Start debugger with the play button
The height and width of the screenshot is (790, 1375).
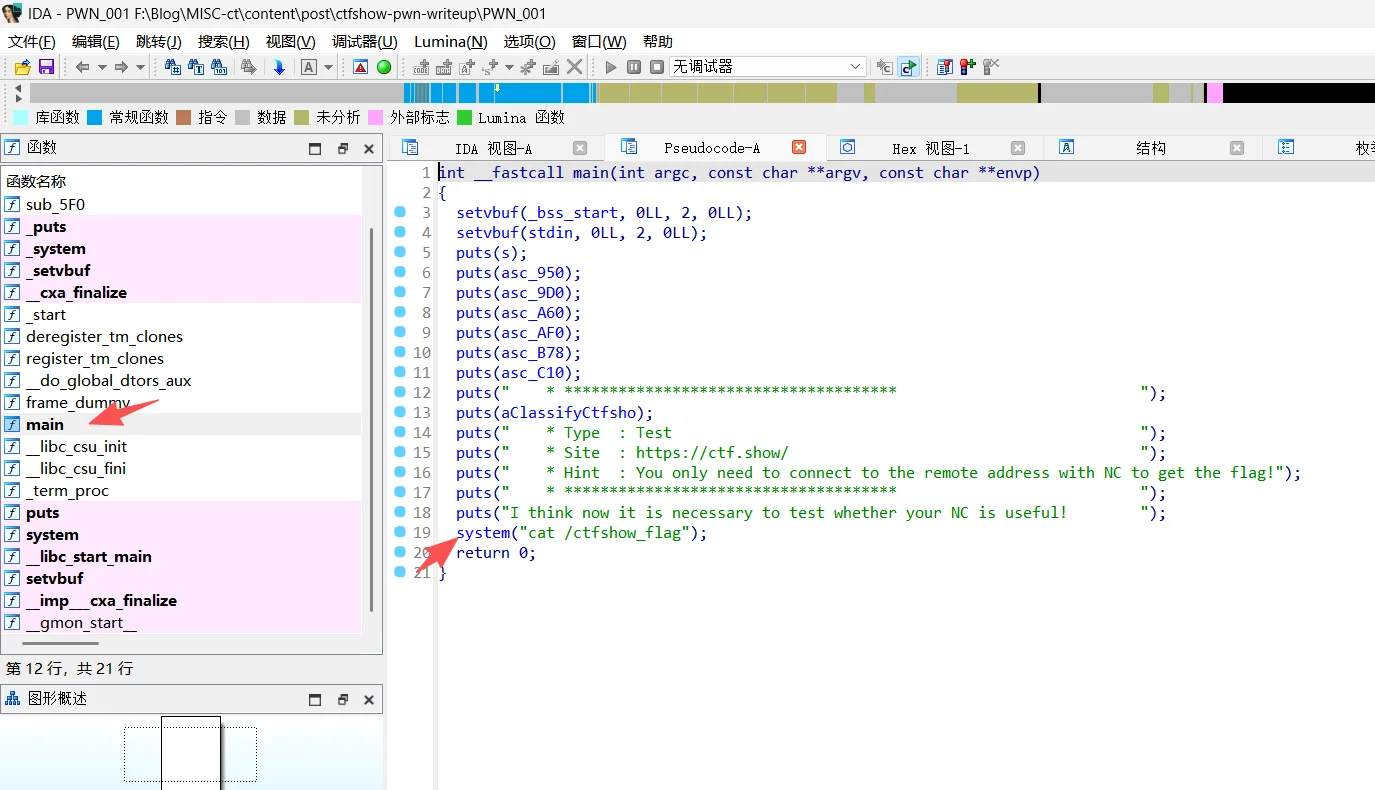pyautogui.click(x=611, y=67)
